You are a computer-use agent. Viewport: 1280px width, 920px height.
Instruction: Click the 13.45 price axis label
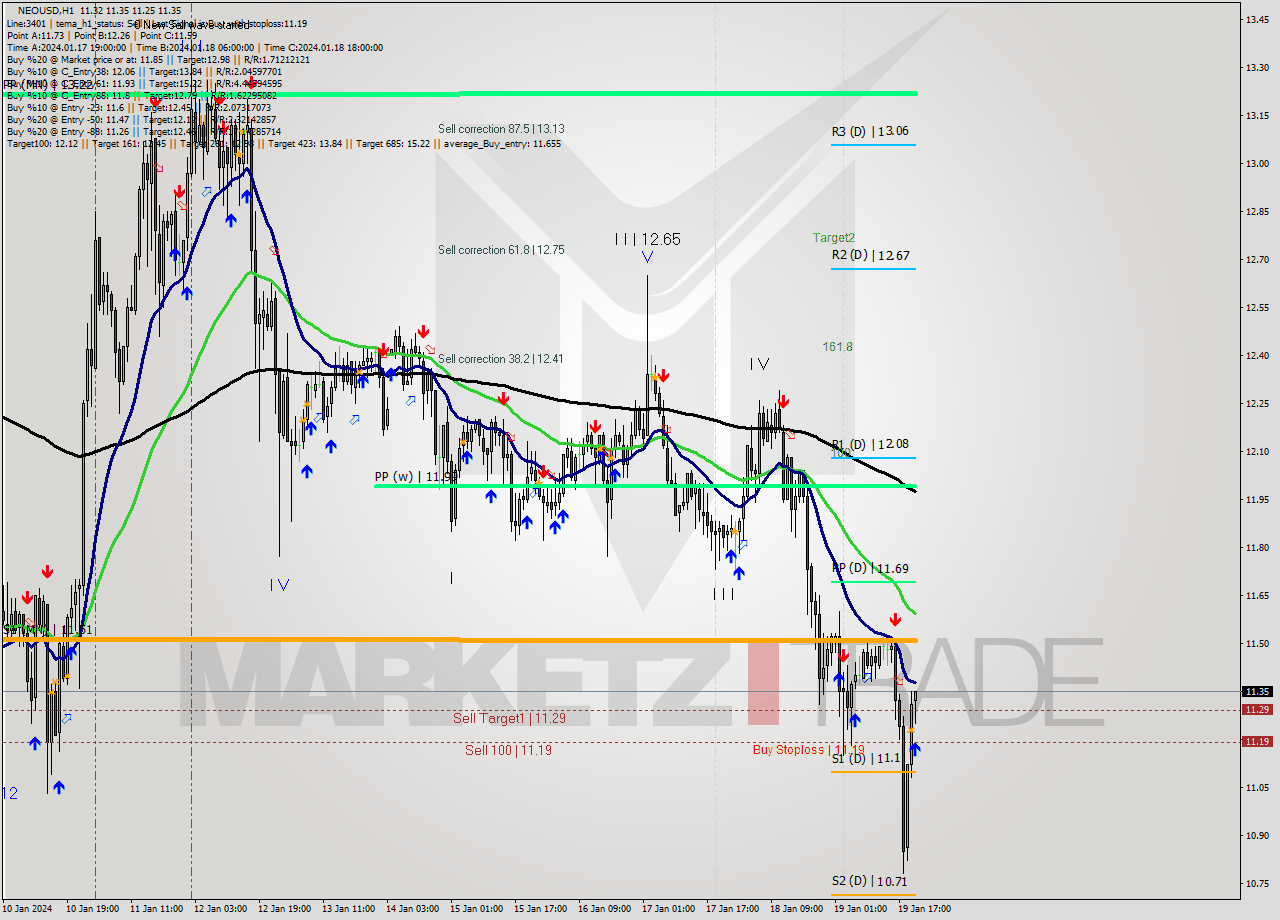(x=1257, y=19)
